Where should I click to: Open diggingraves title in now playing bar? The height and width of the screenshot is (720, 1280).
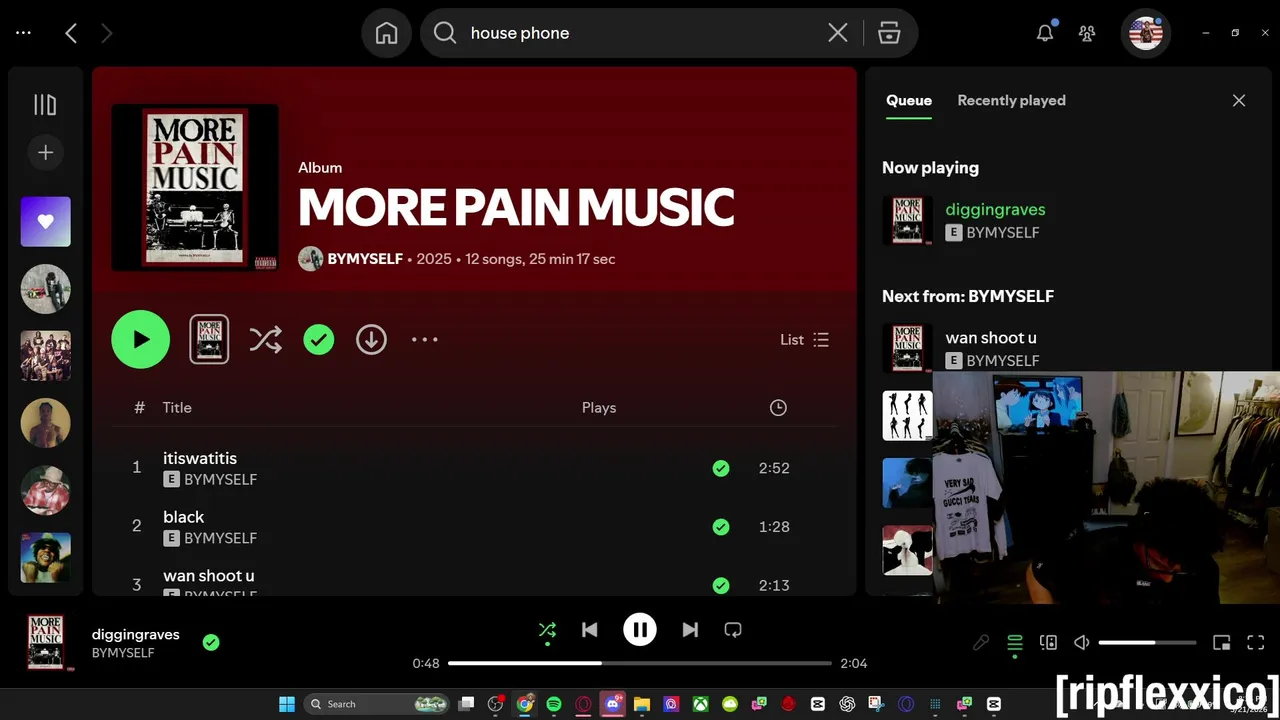[136, 634]
